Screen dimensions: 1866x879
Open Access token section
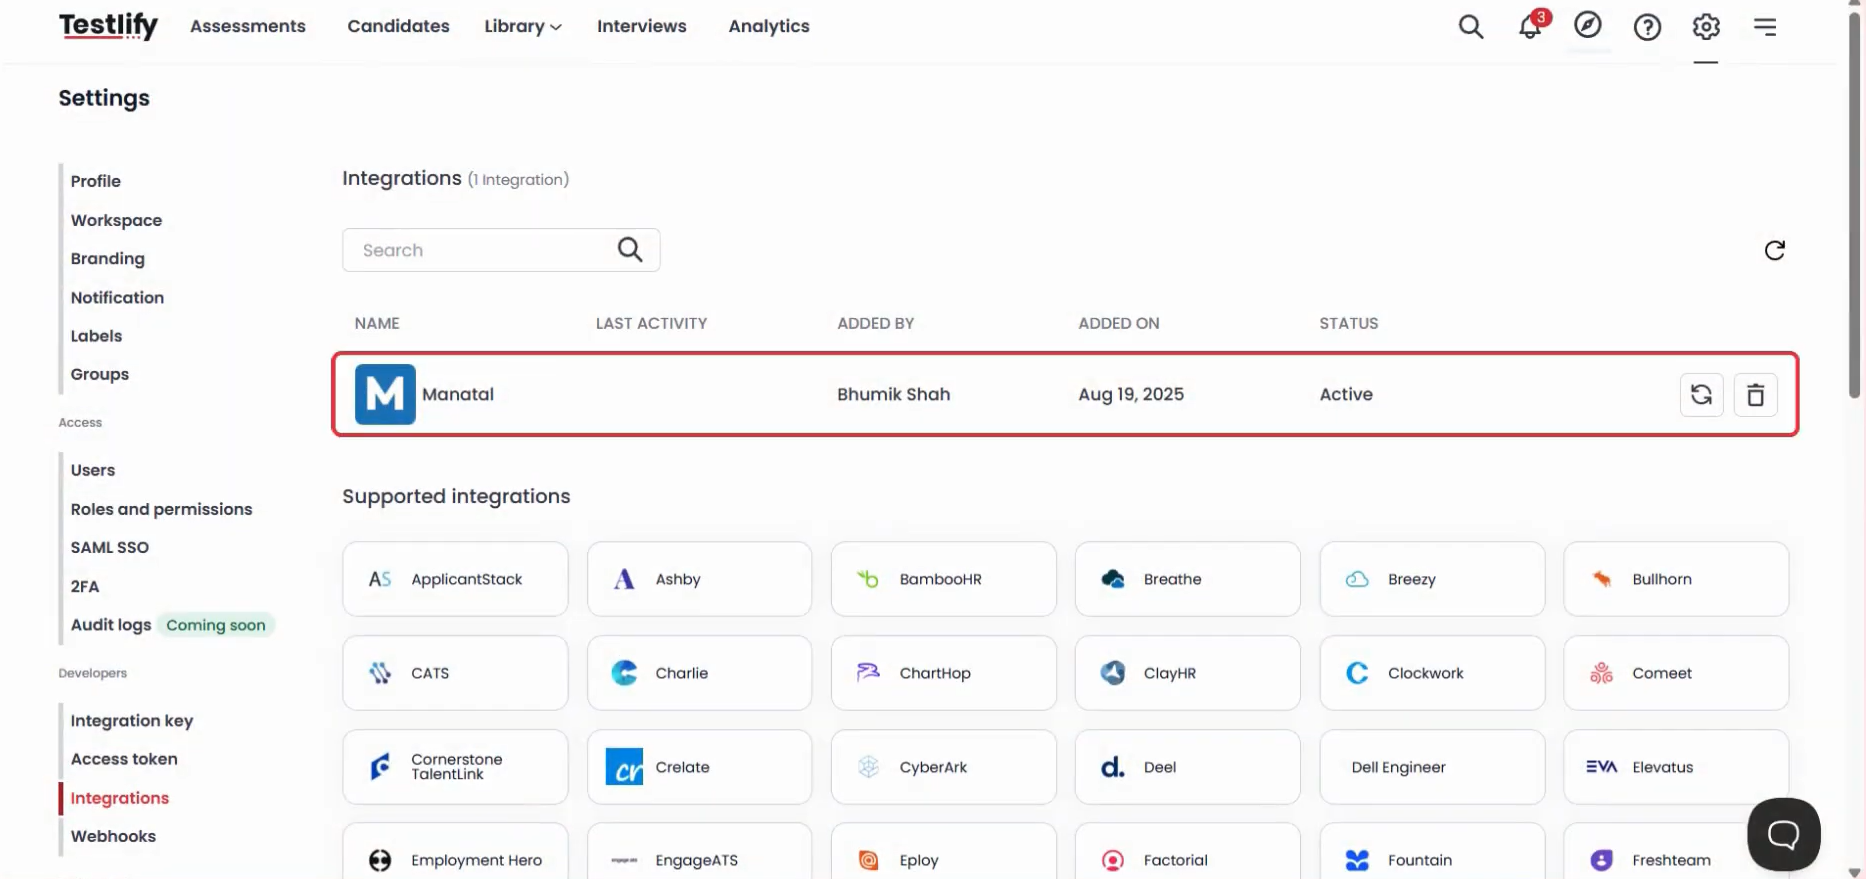124,759
